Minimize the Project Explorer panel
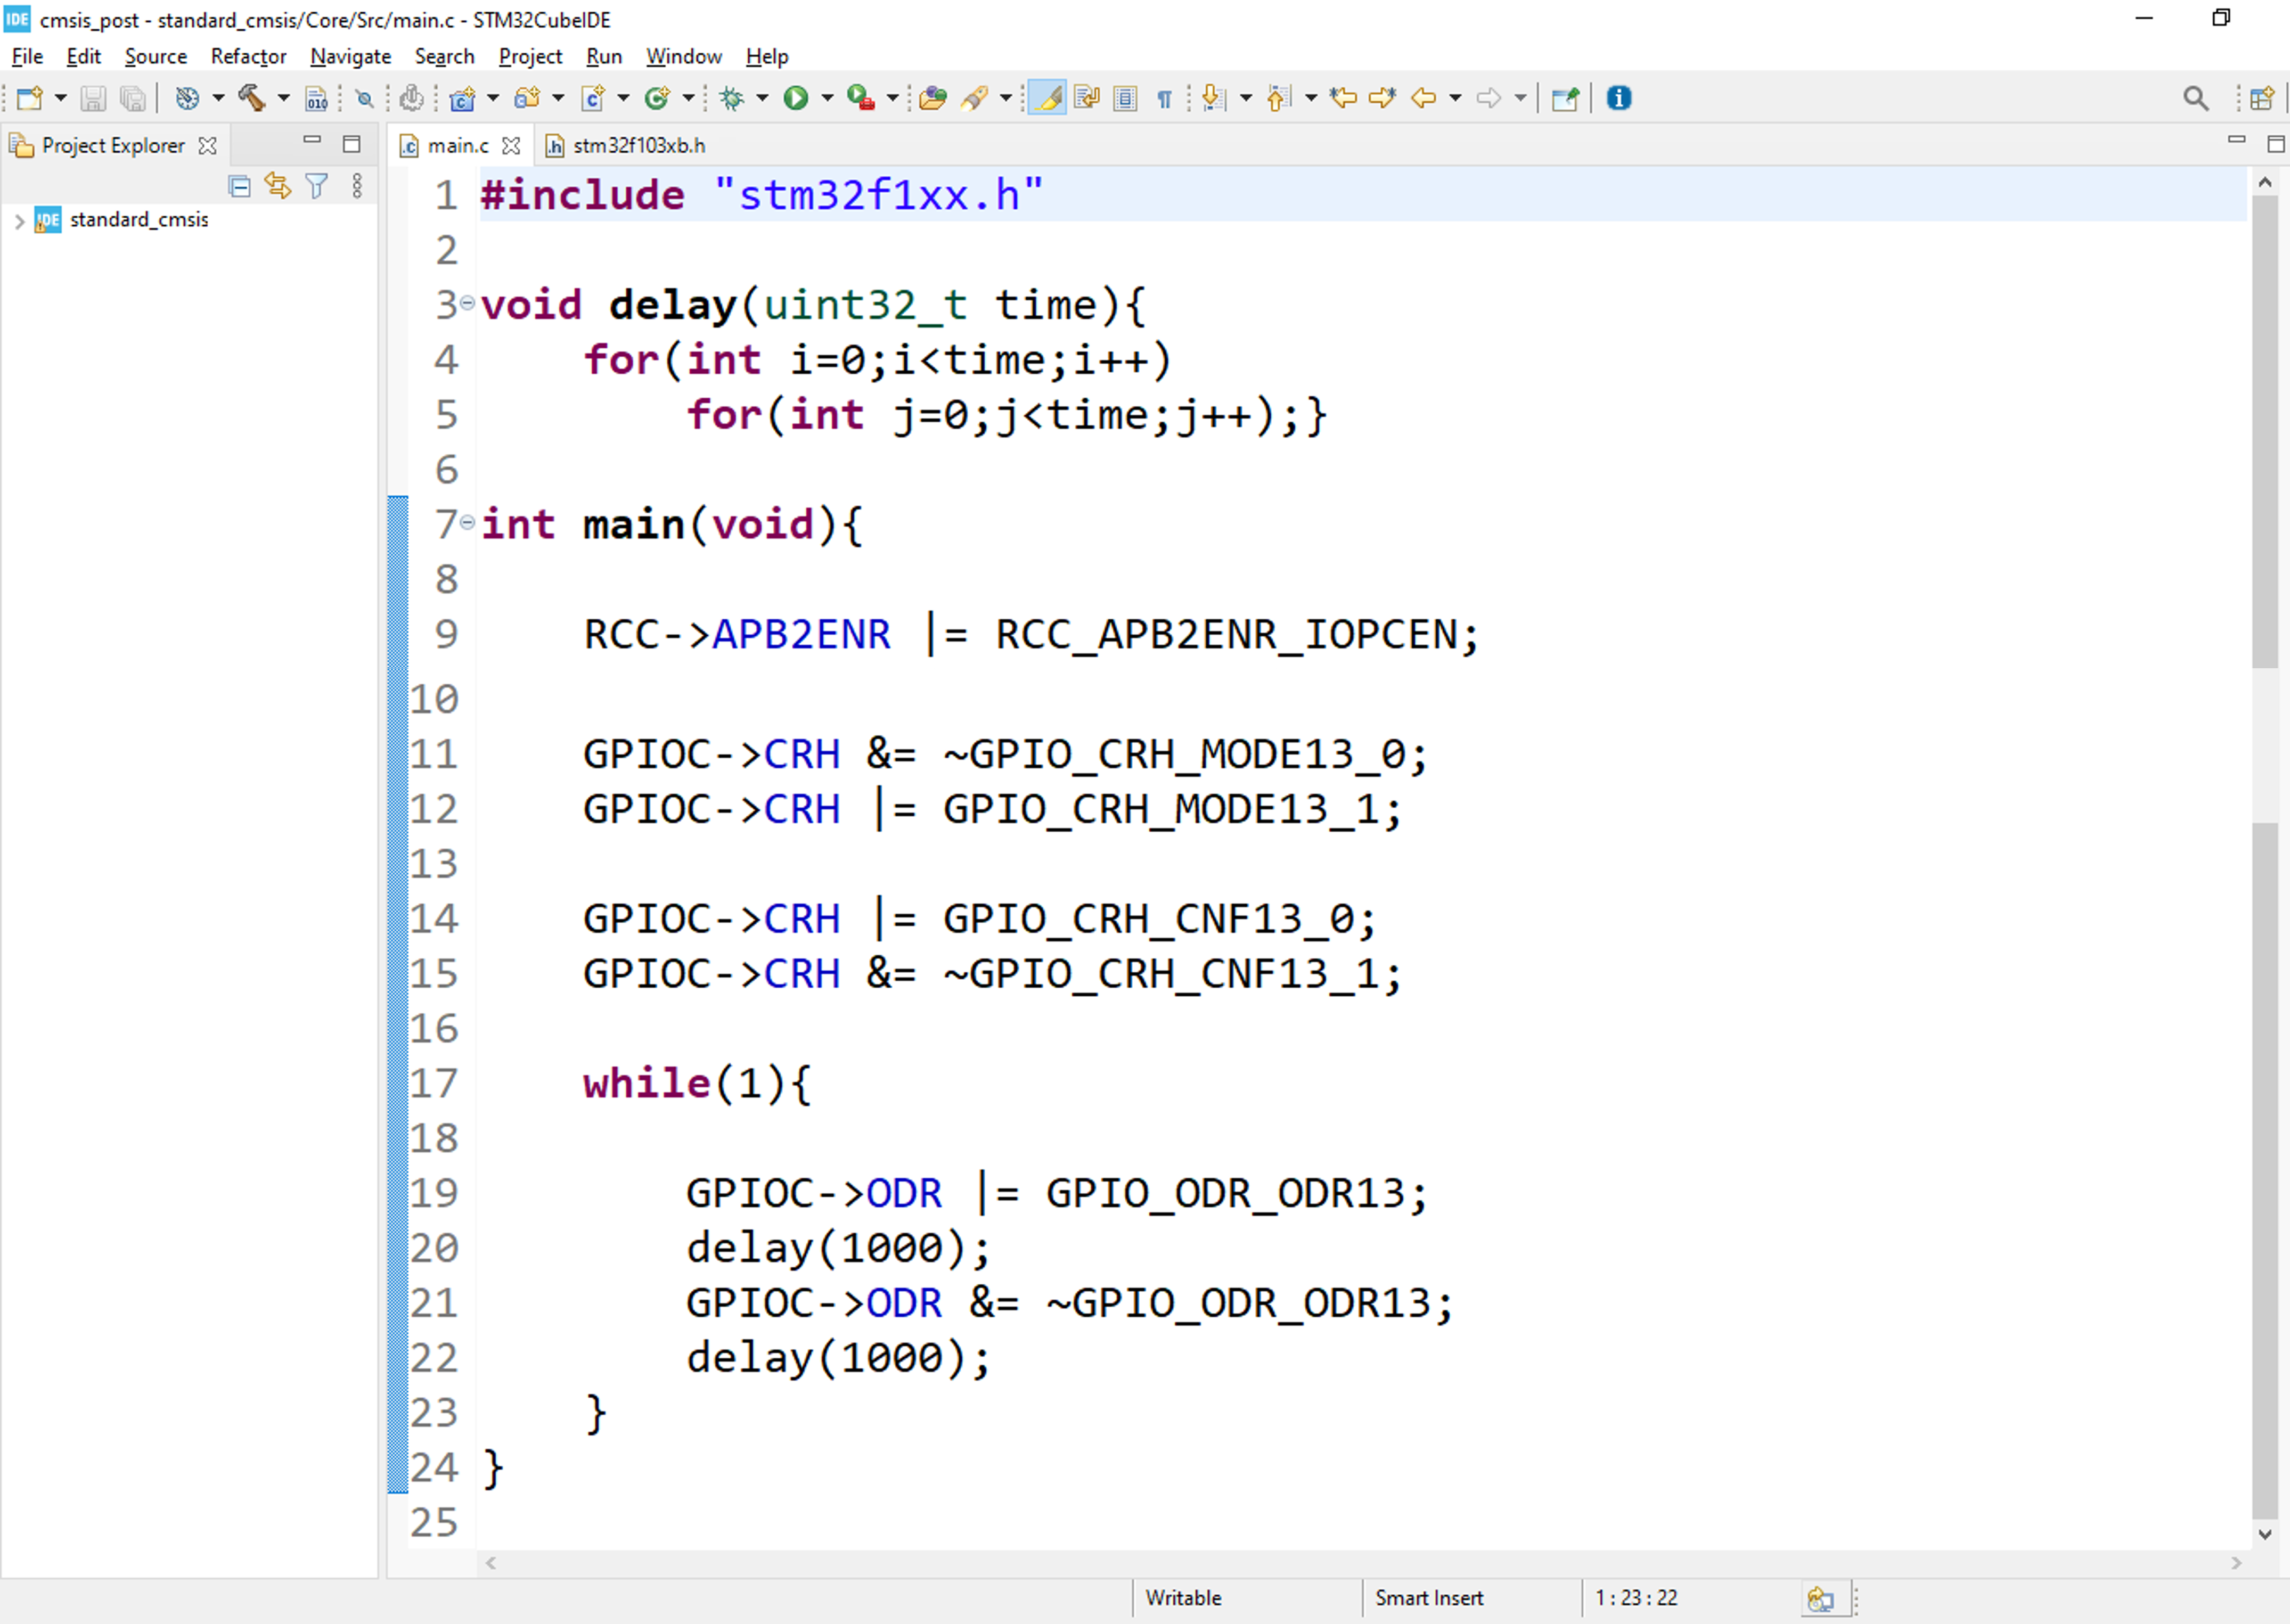 [x=312, y=141]
